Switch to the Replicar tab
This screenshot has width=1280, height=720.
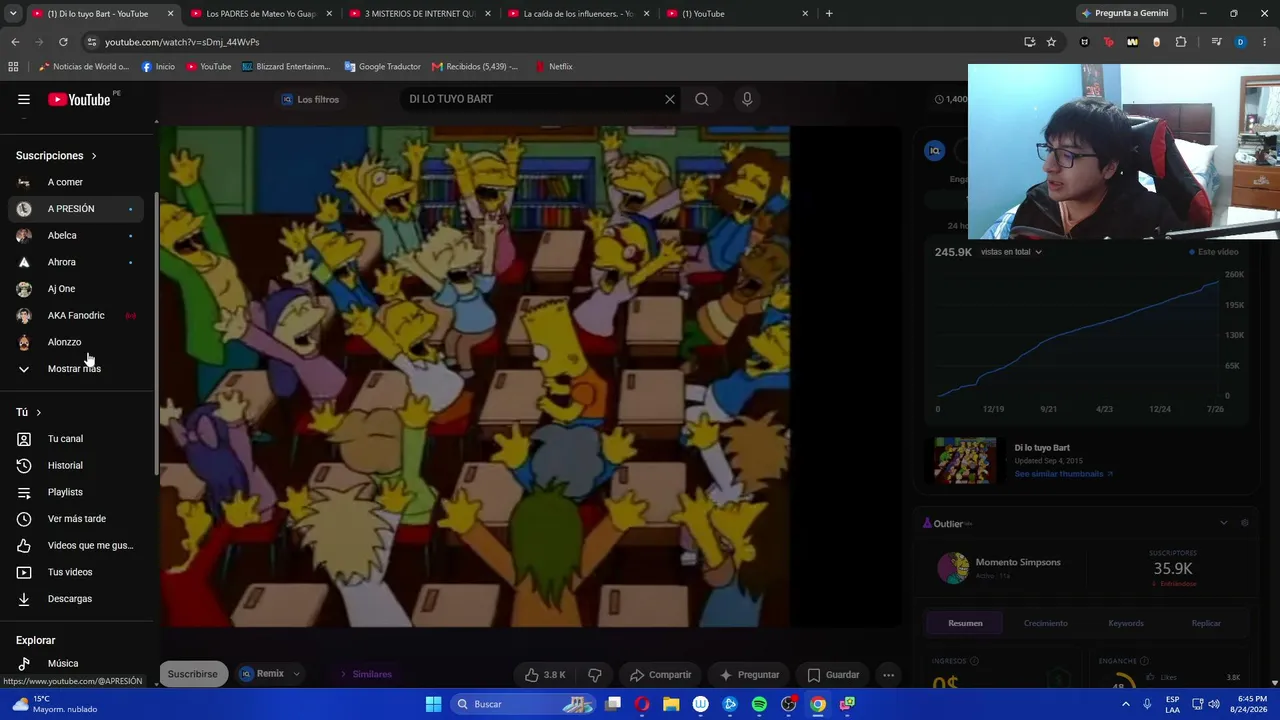1206,623
